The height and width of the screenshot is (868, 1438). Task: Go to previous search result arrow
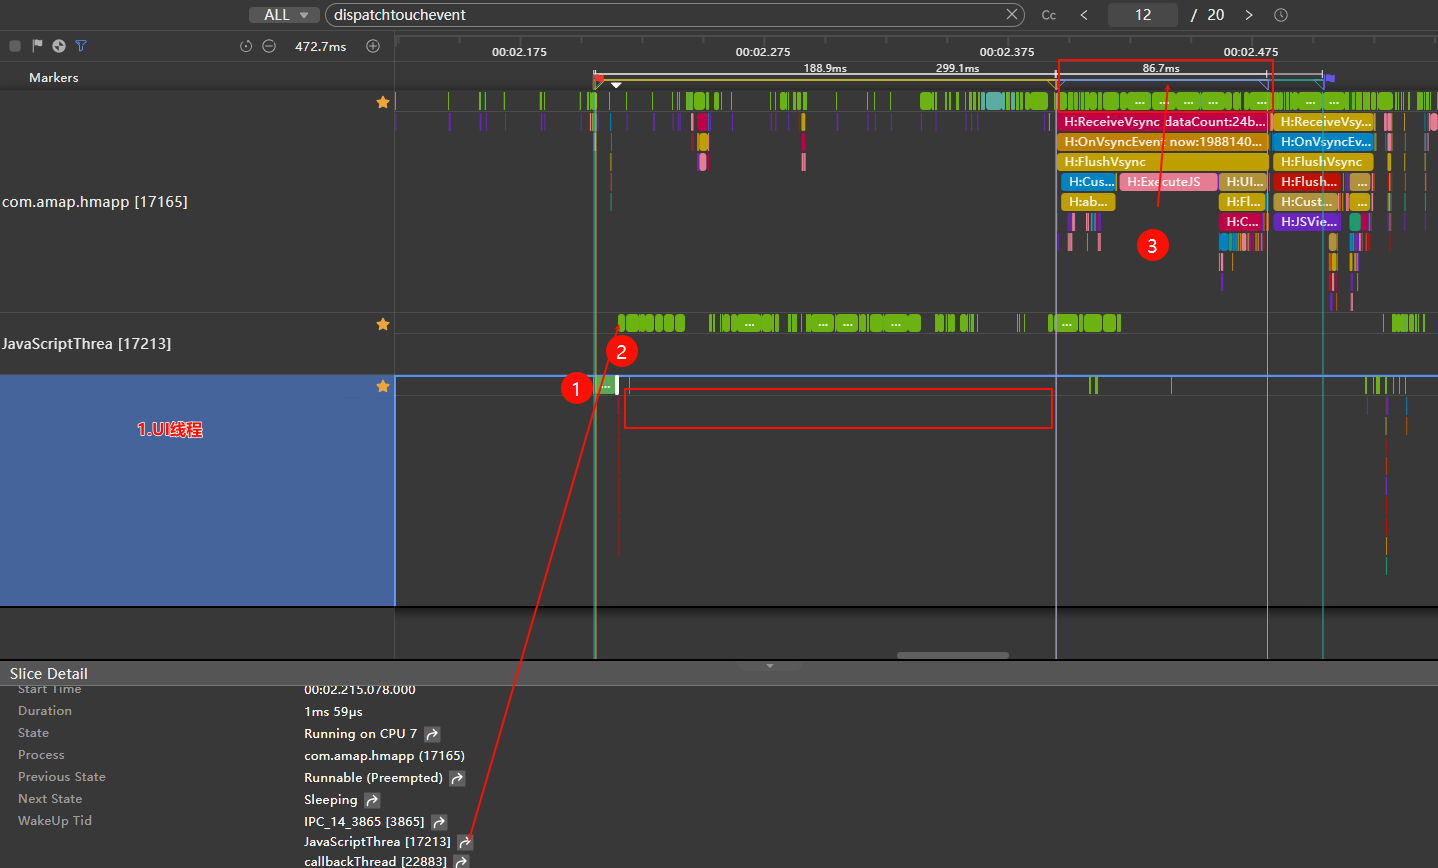pyautogui.click(x=1084, y=15)
